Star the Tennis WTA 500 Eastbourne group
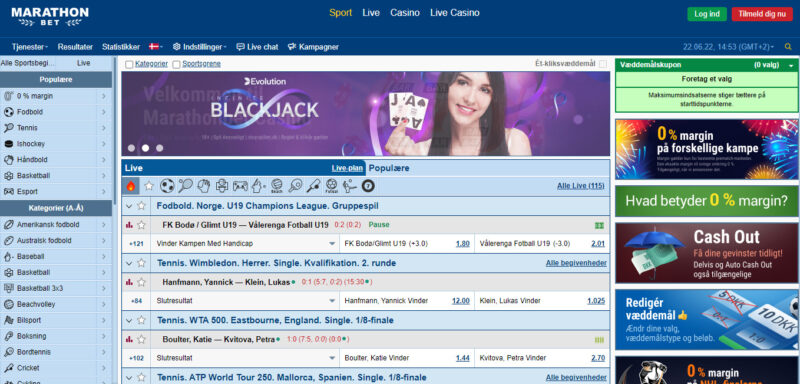 (x=141, y=320)
